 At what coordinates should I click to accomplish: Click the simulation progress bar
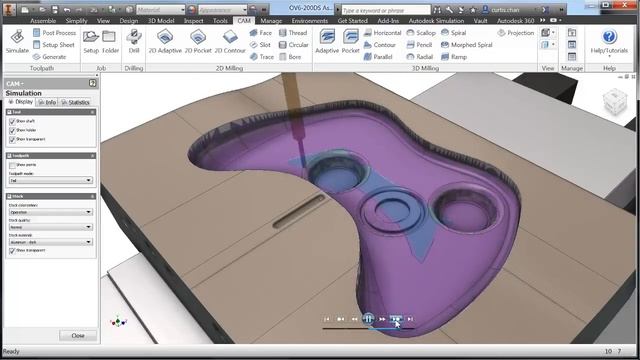(368, 329)
